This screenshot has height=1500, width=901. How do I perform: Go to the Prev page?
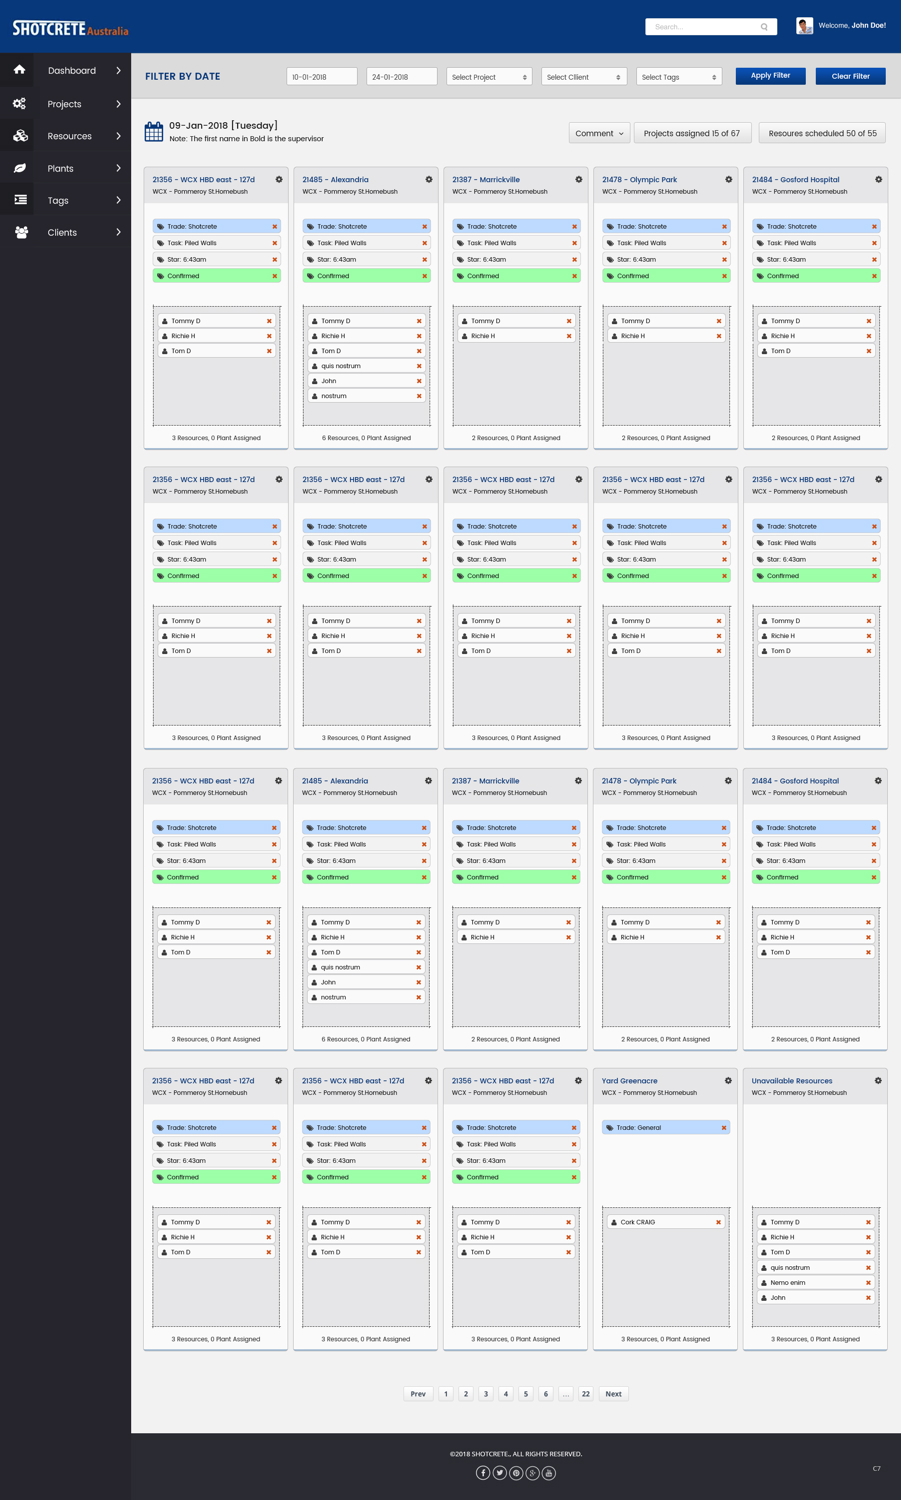point(418,1394)
